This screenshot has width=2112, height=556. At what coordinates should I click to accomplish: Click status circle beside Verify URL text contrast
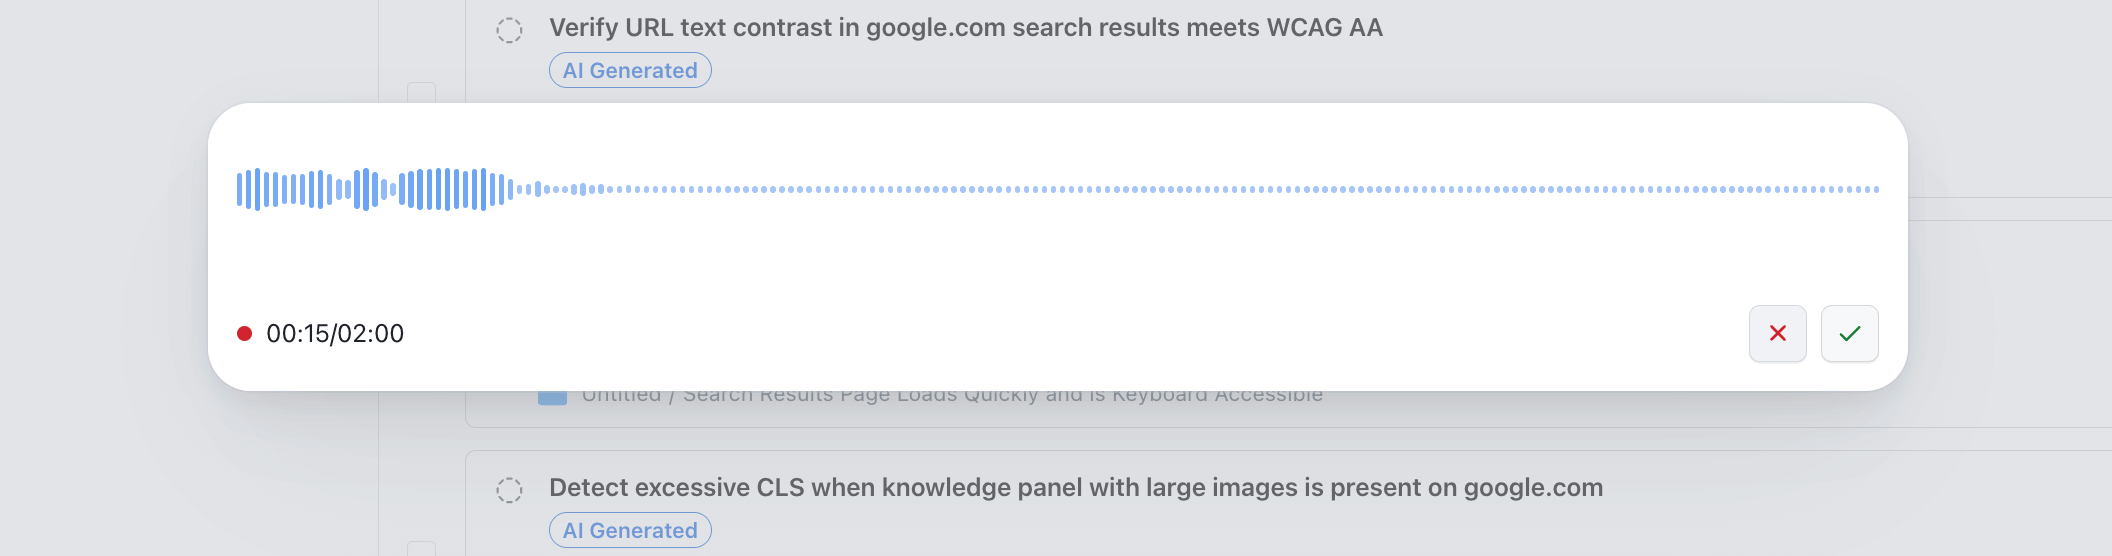[509, 30]
